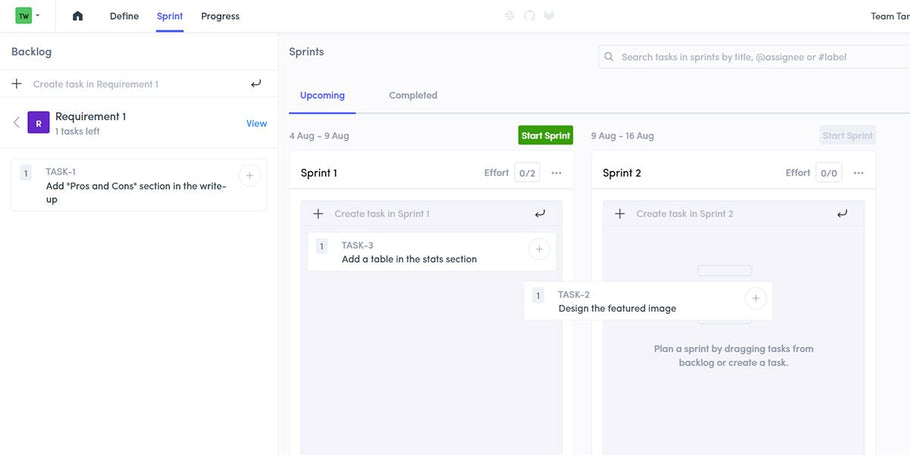This screenshot has height=455, width=910.
Task: Go back using the chevron beside Requirement 1
Action: [x=16, y=122]
